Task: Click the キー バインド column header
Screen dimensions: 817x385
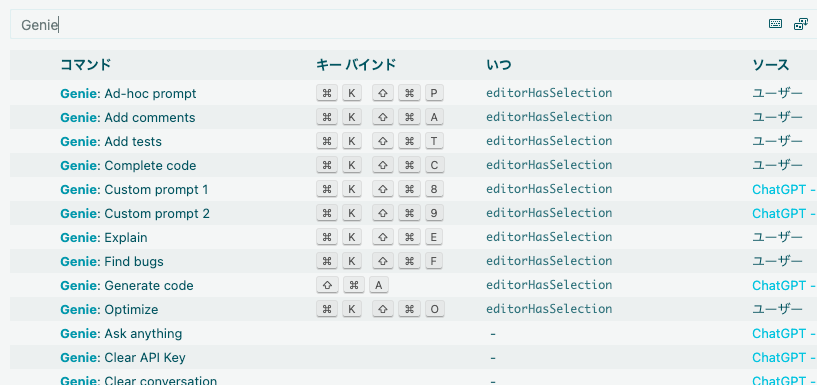Action: point(356,65)
